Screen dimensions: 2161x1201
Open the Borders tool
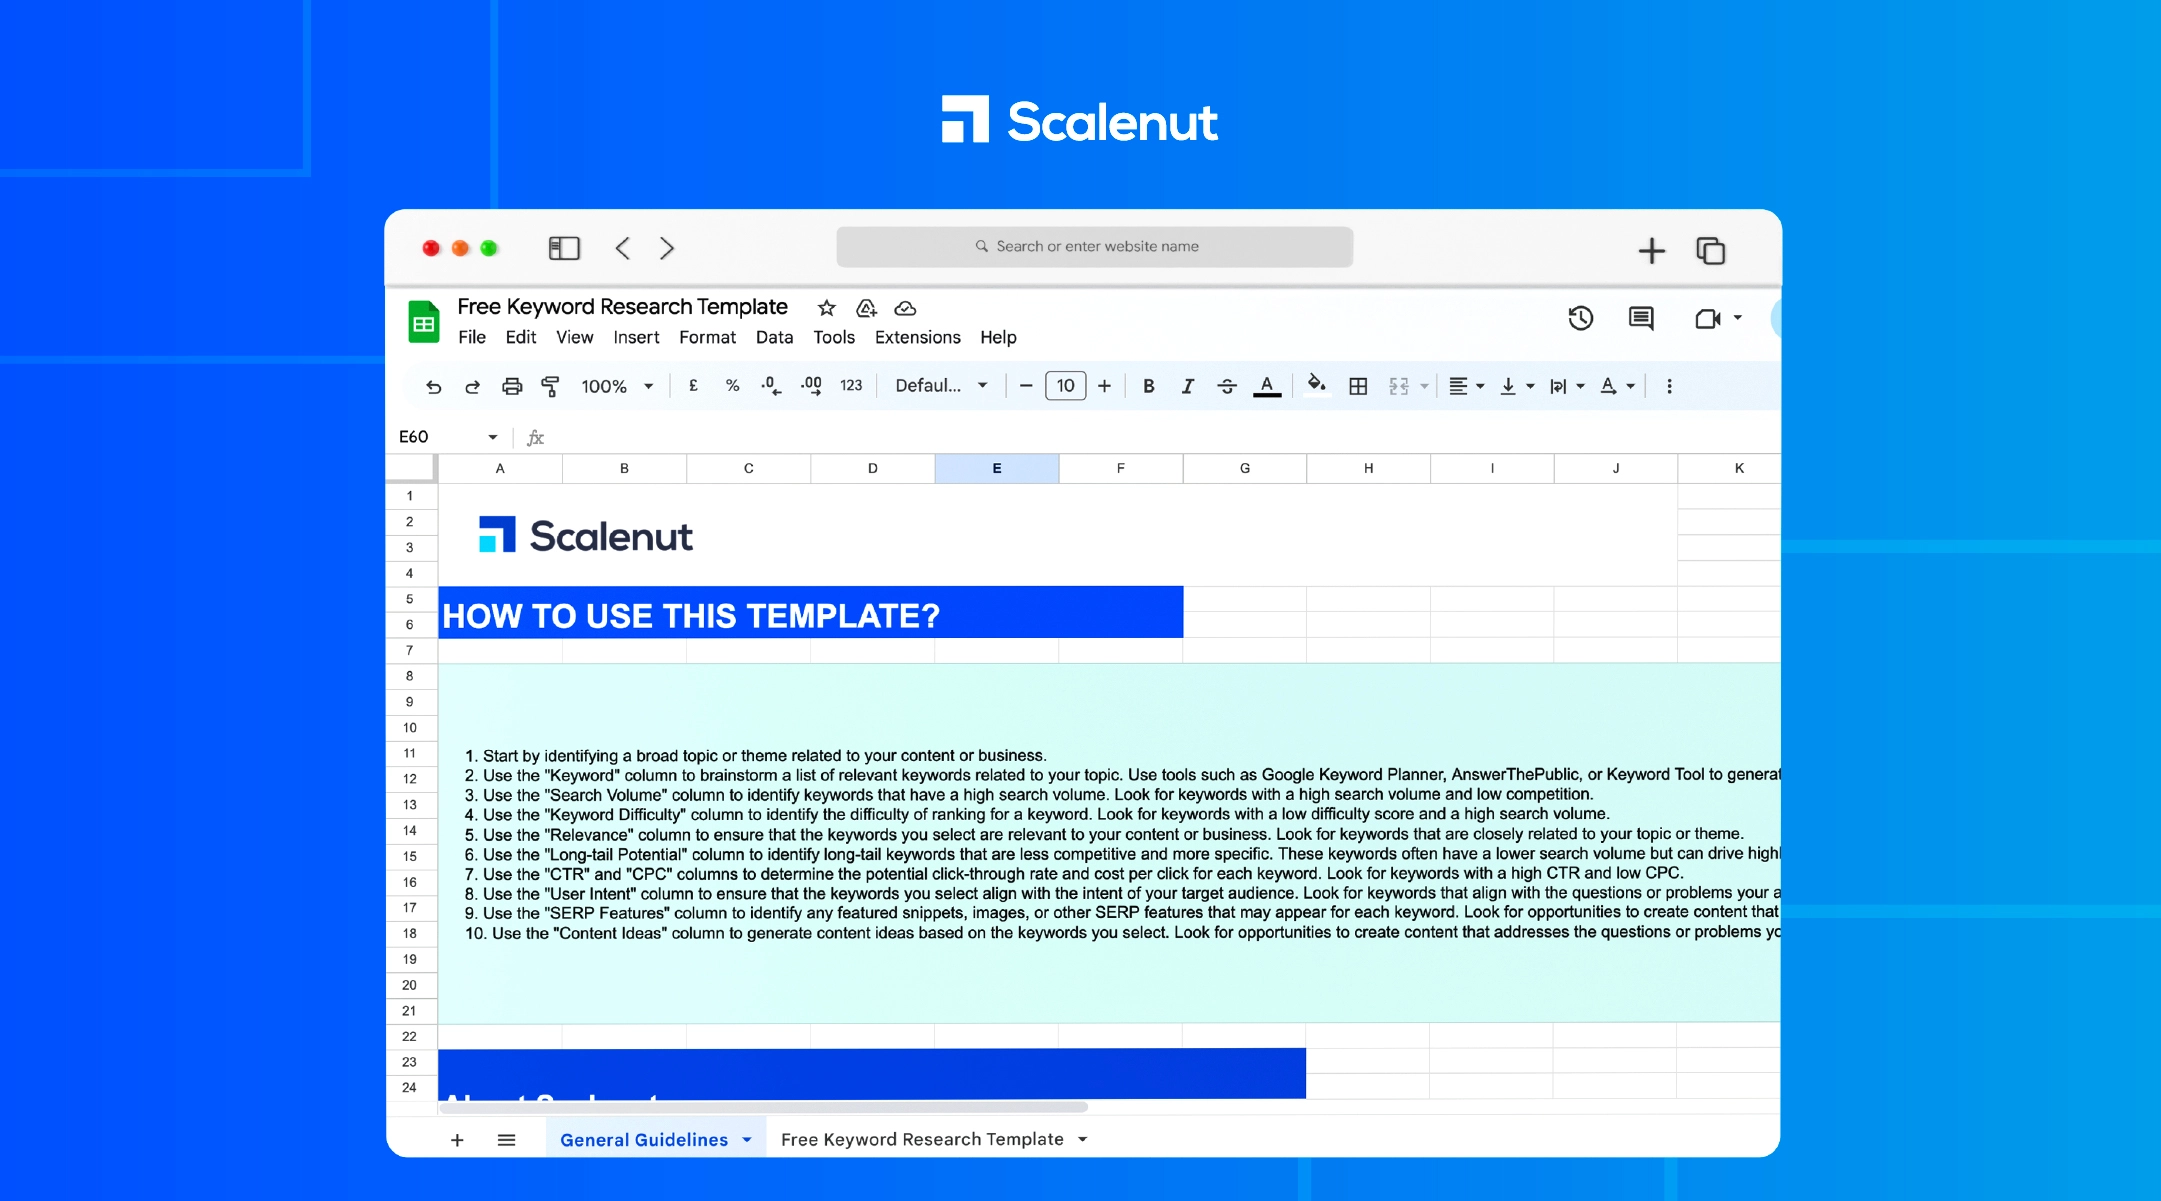(1357, 385)
